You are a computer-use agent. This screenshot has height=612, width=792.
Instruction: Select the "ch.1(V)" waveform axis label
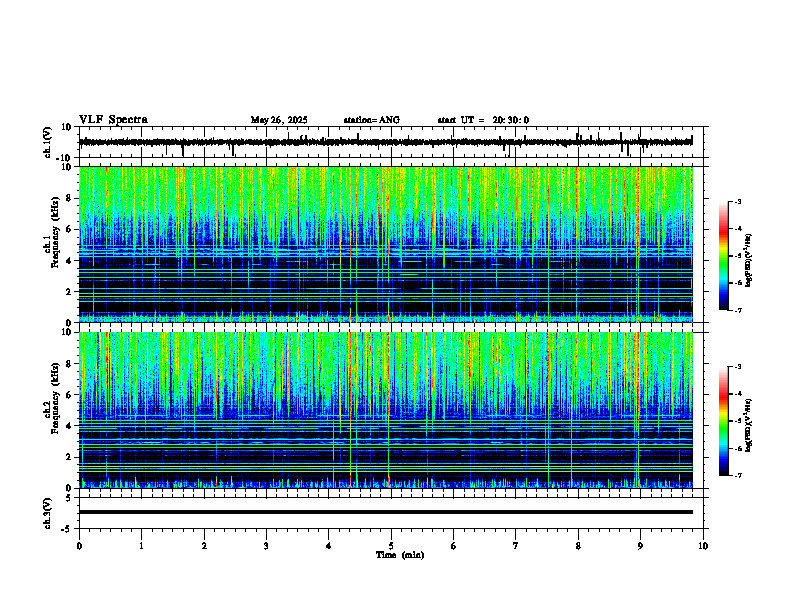[x=47, y=142]
